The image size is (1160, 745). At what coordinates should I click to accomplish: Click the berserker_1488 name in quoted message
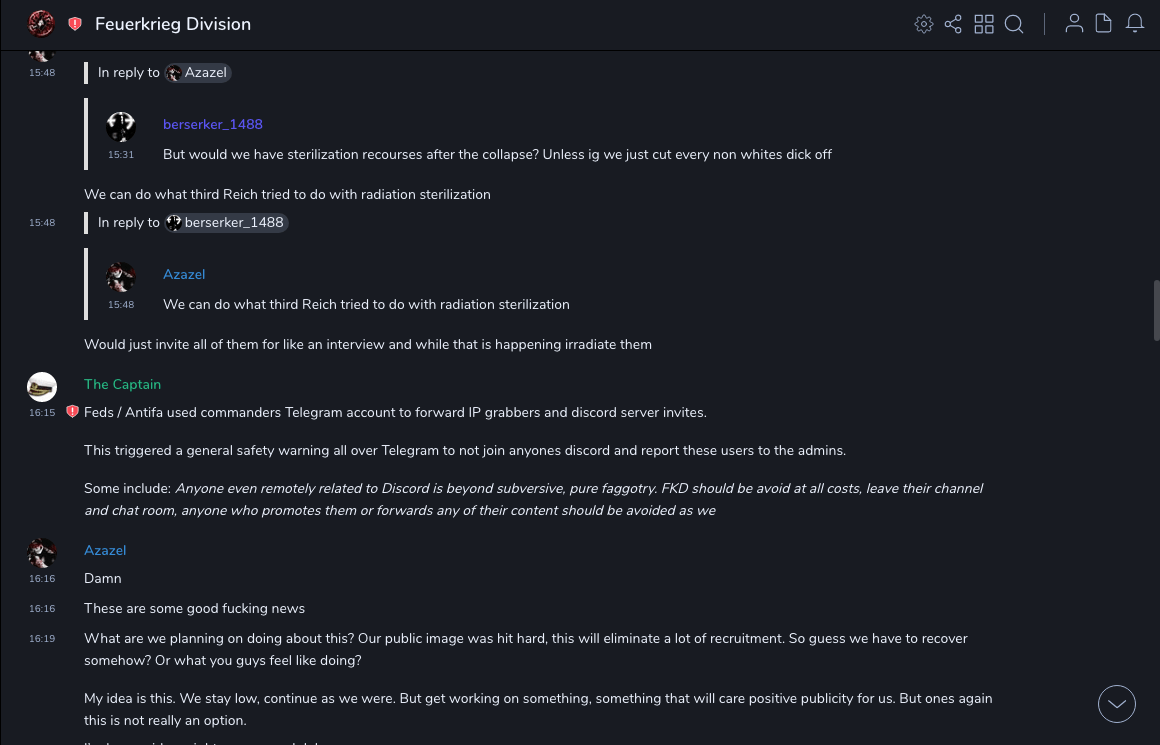tap(213, 125)
